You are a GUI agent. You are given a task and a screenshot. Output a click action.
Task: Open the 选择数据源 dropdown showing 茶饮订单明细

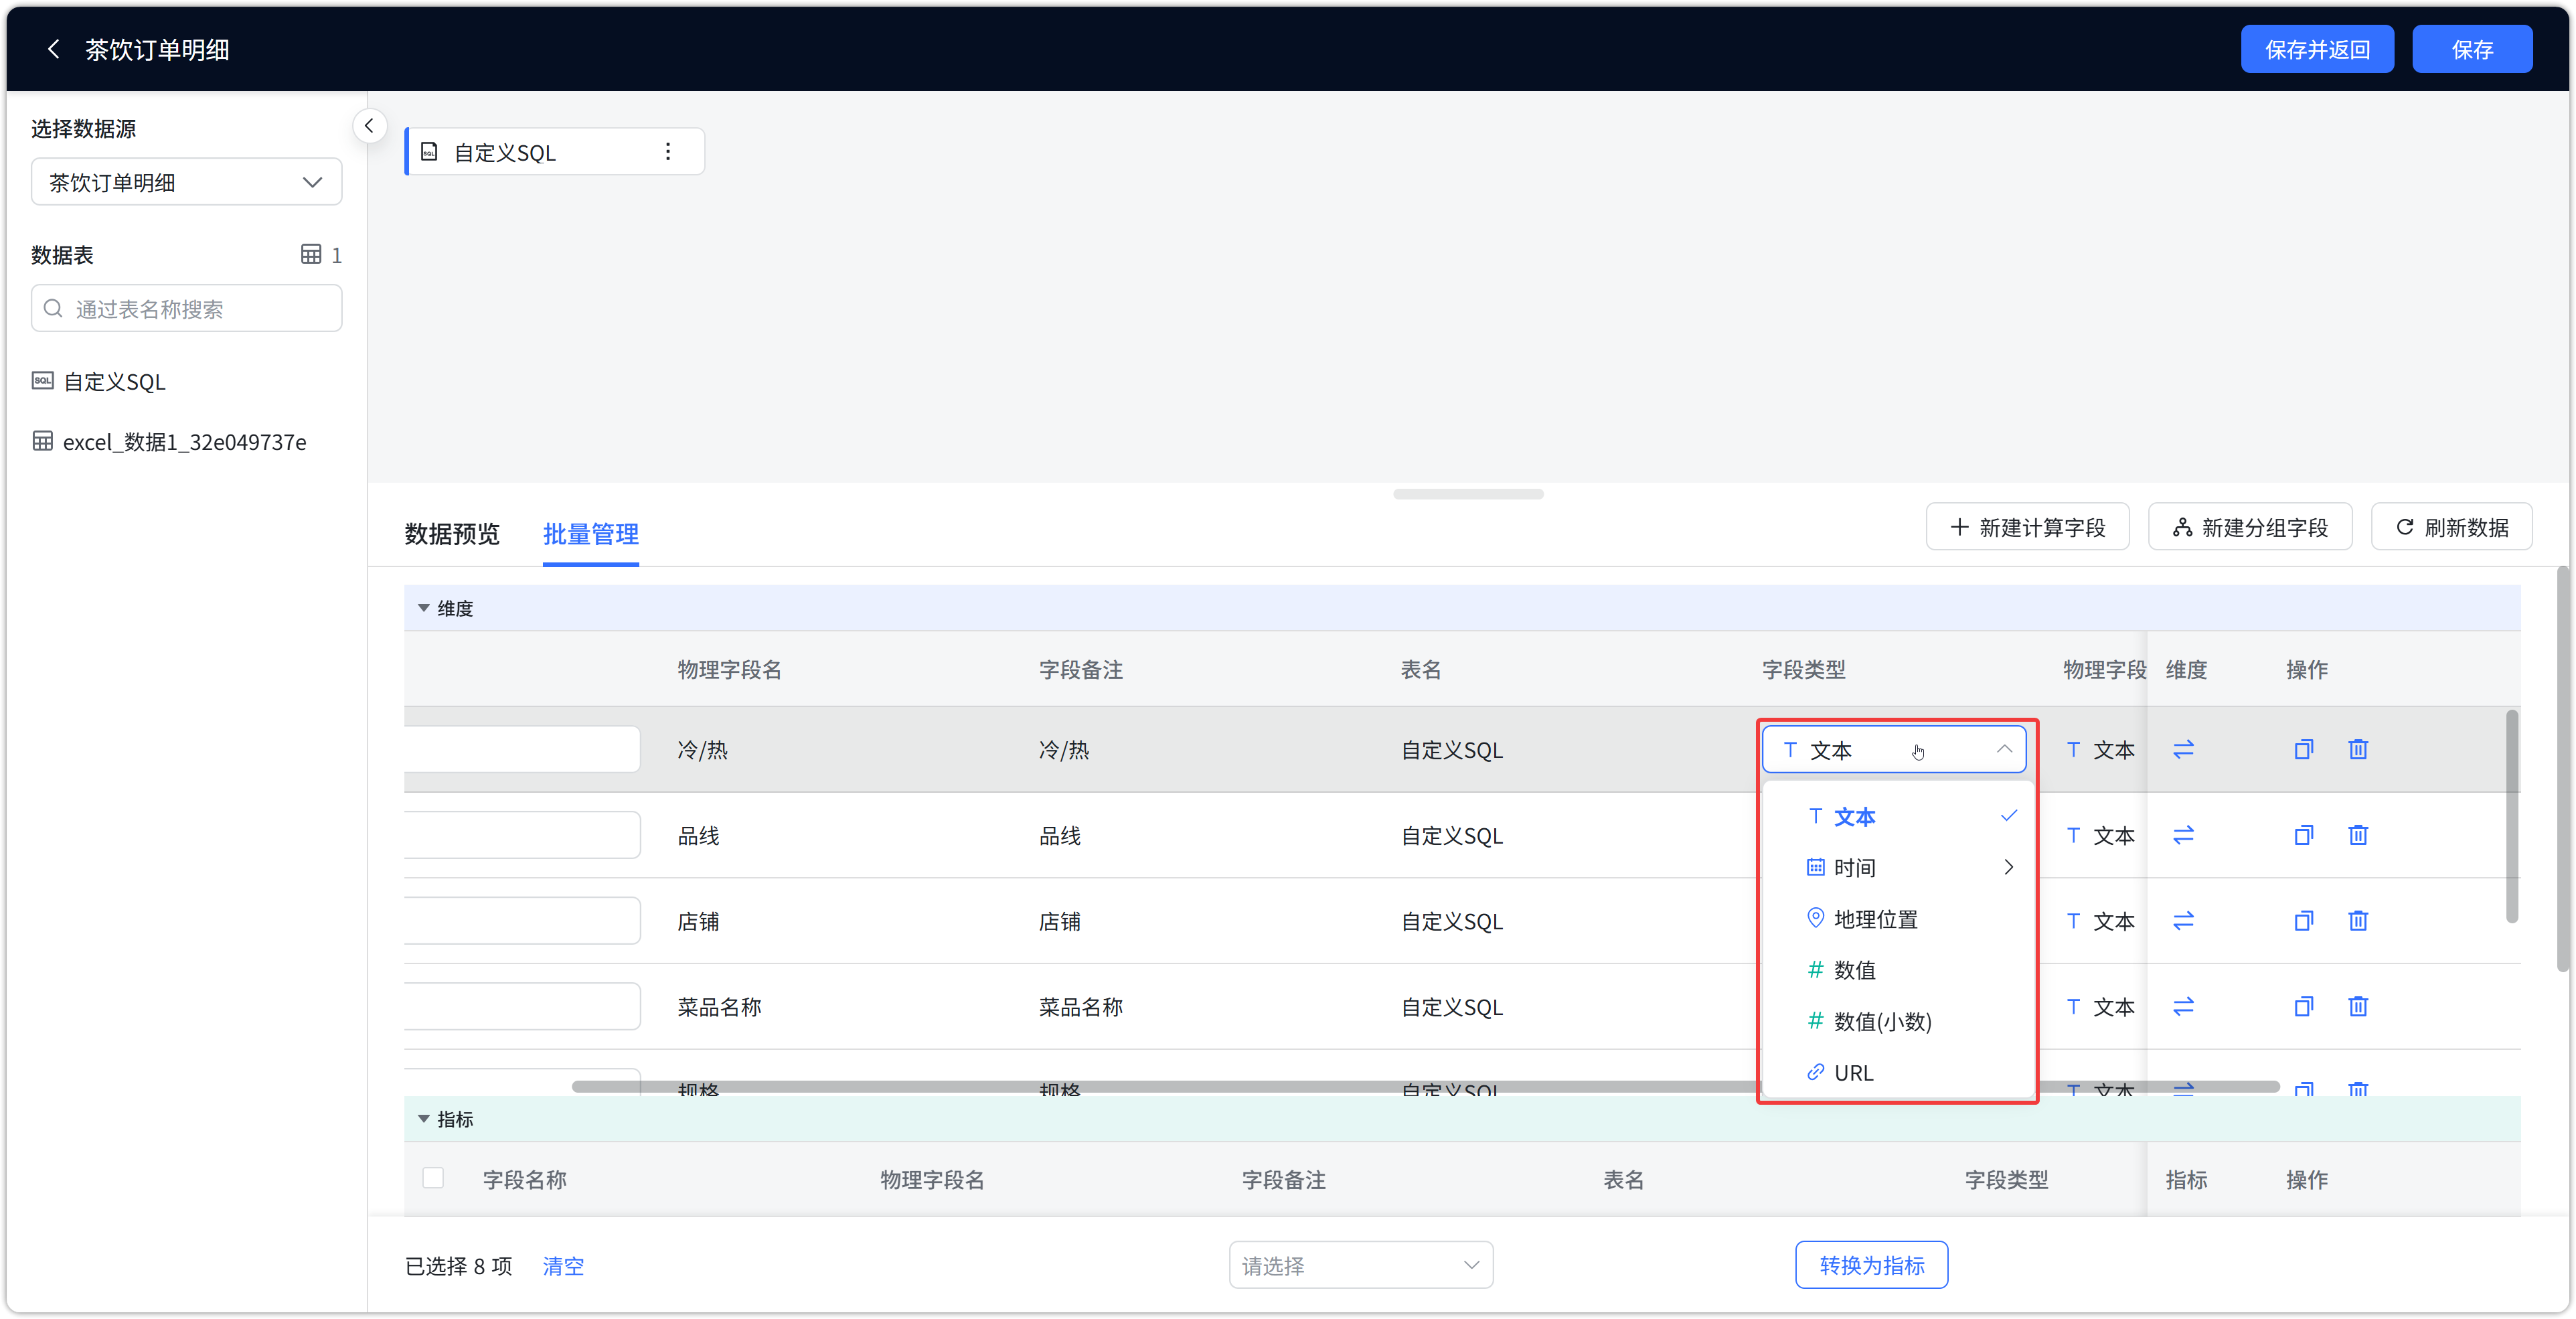186,182
